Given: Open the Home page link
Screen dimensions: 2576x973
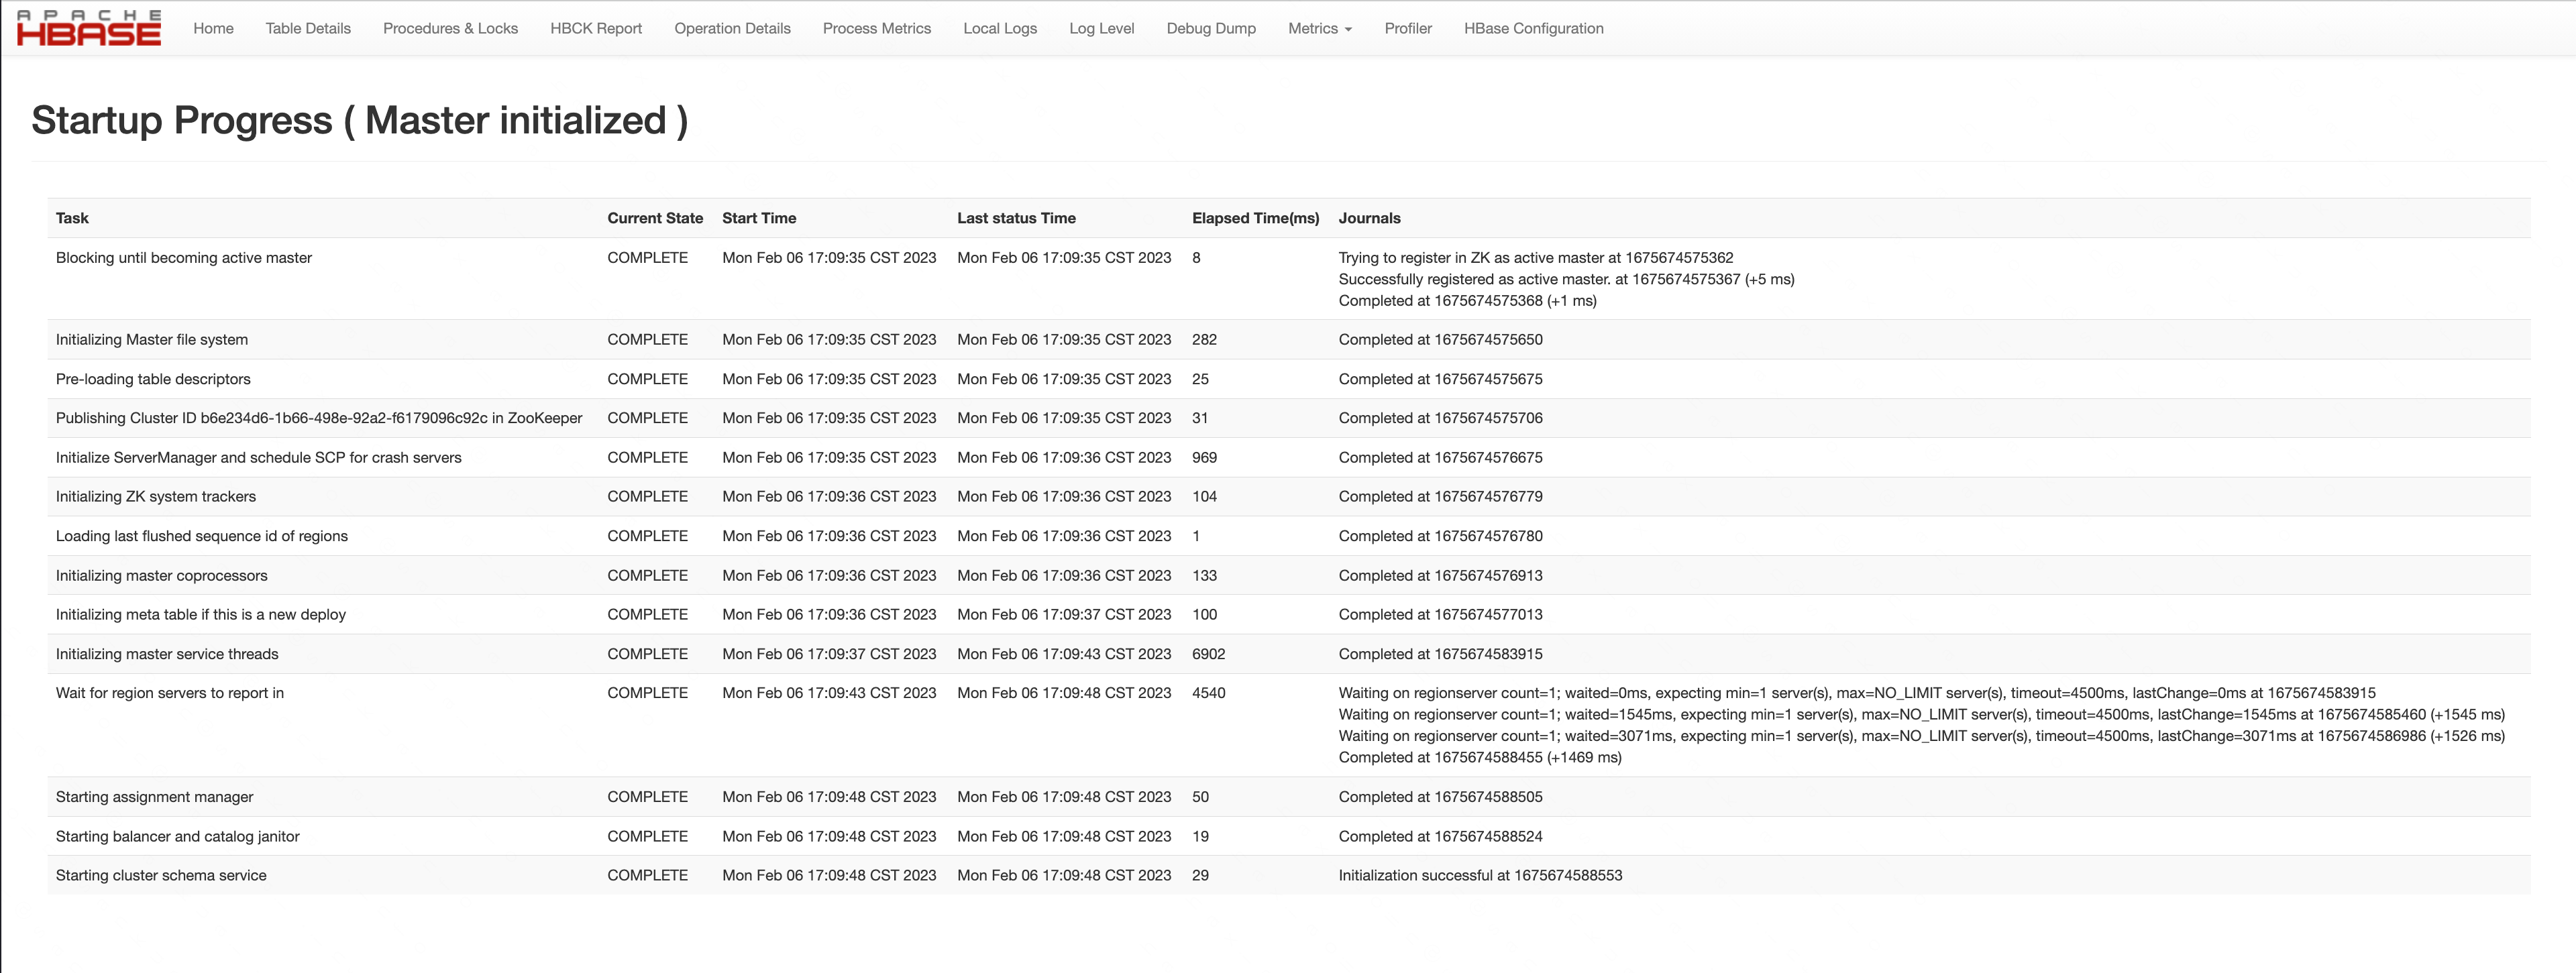Looking at the screenshot, I should [x=213, y=28].
